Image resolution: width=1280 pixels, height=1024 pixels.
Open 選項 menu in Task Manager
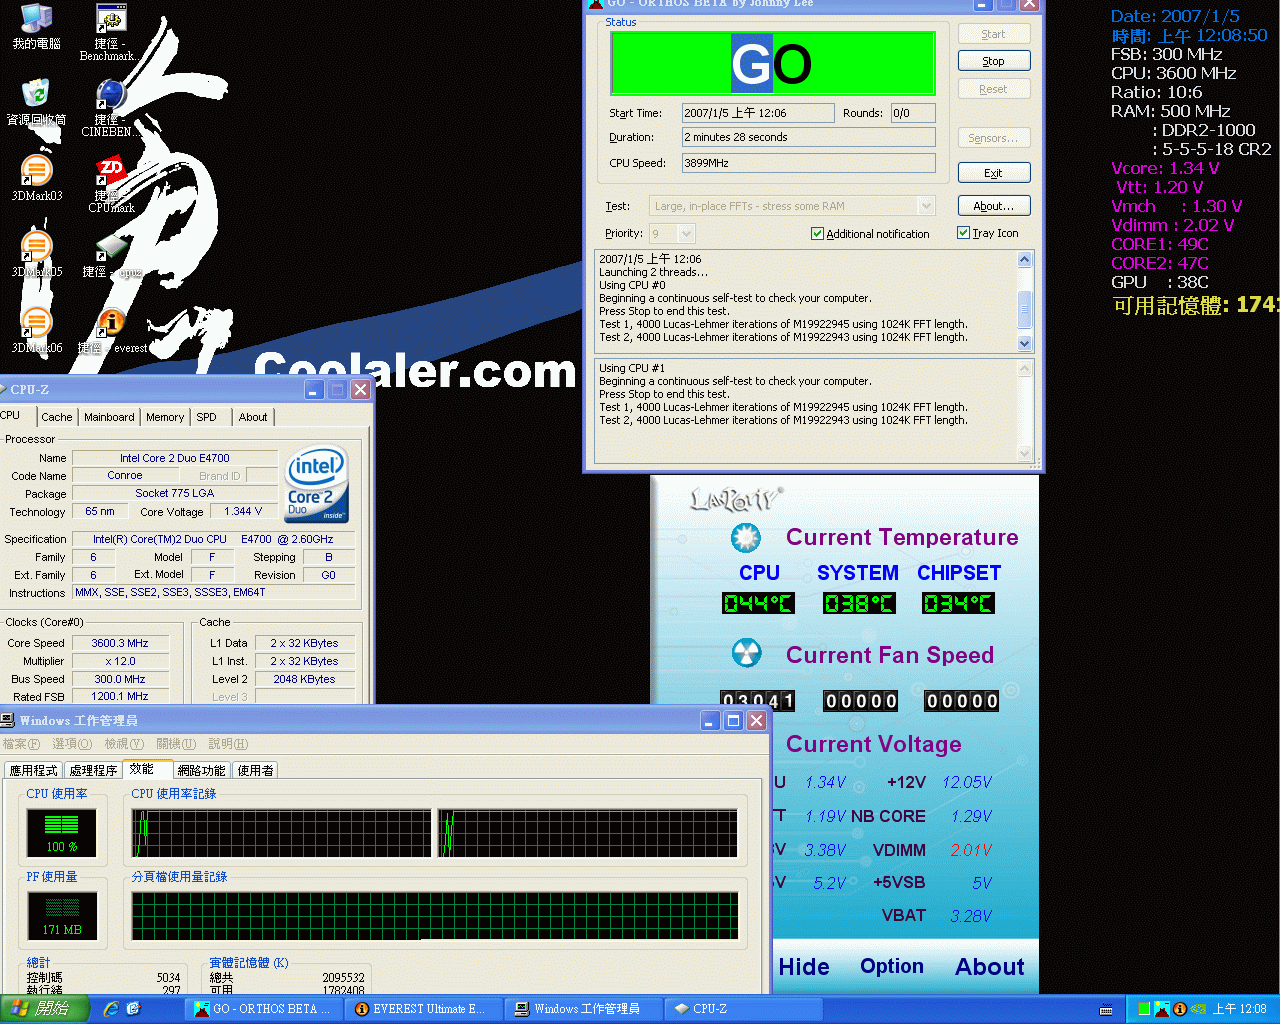pyautogui.click(x=72, y=744)
